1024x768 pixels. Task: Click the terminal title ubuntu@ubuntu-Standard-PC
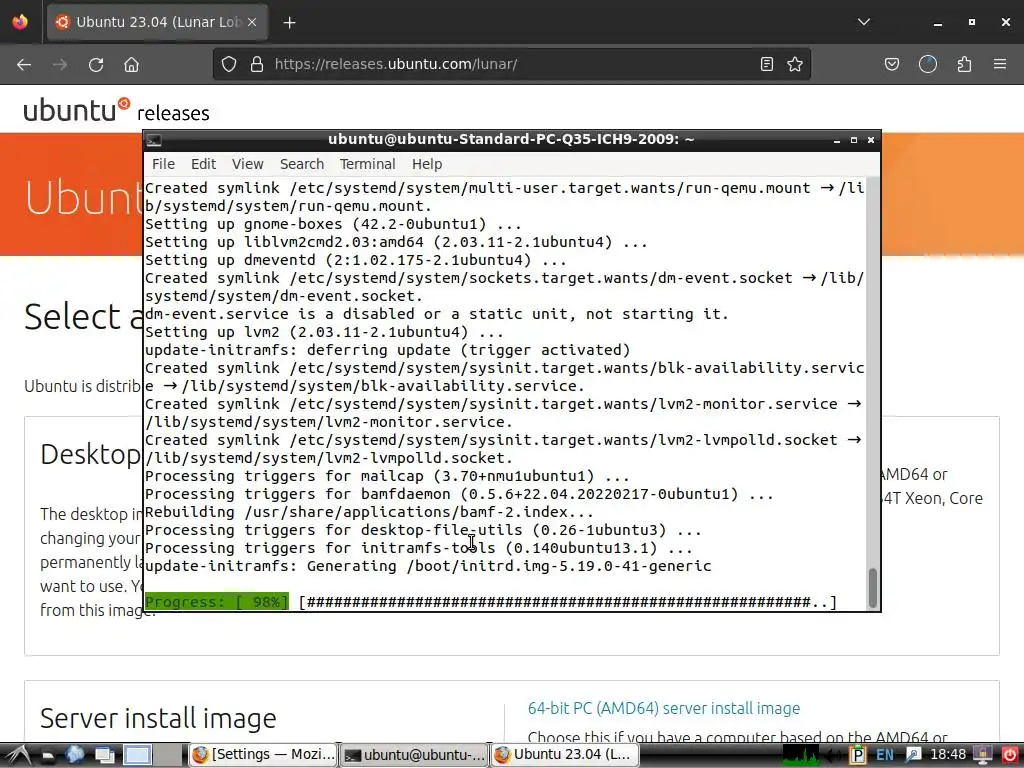511,139
